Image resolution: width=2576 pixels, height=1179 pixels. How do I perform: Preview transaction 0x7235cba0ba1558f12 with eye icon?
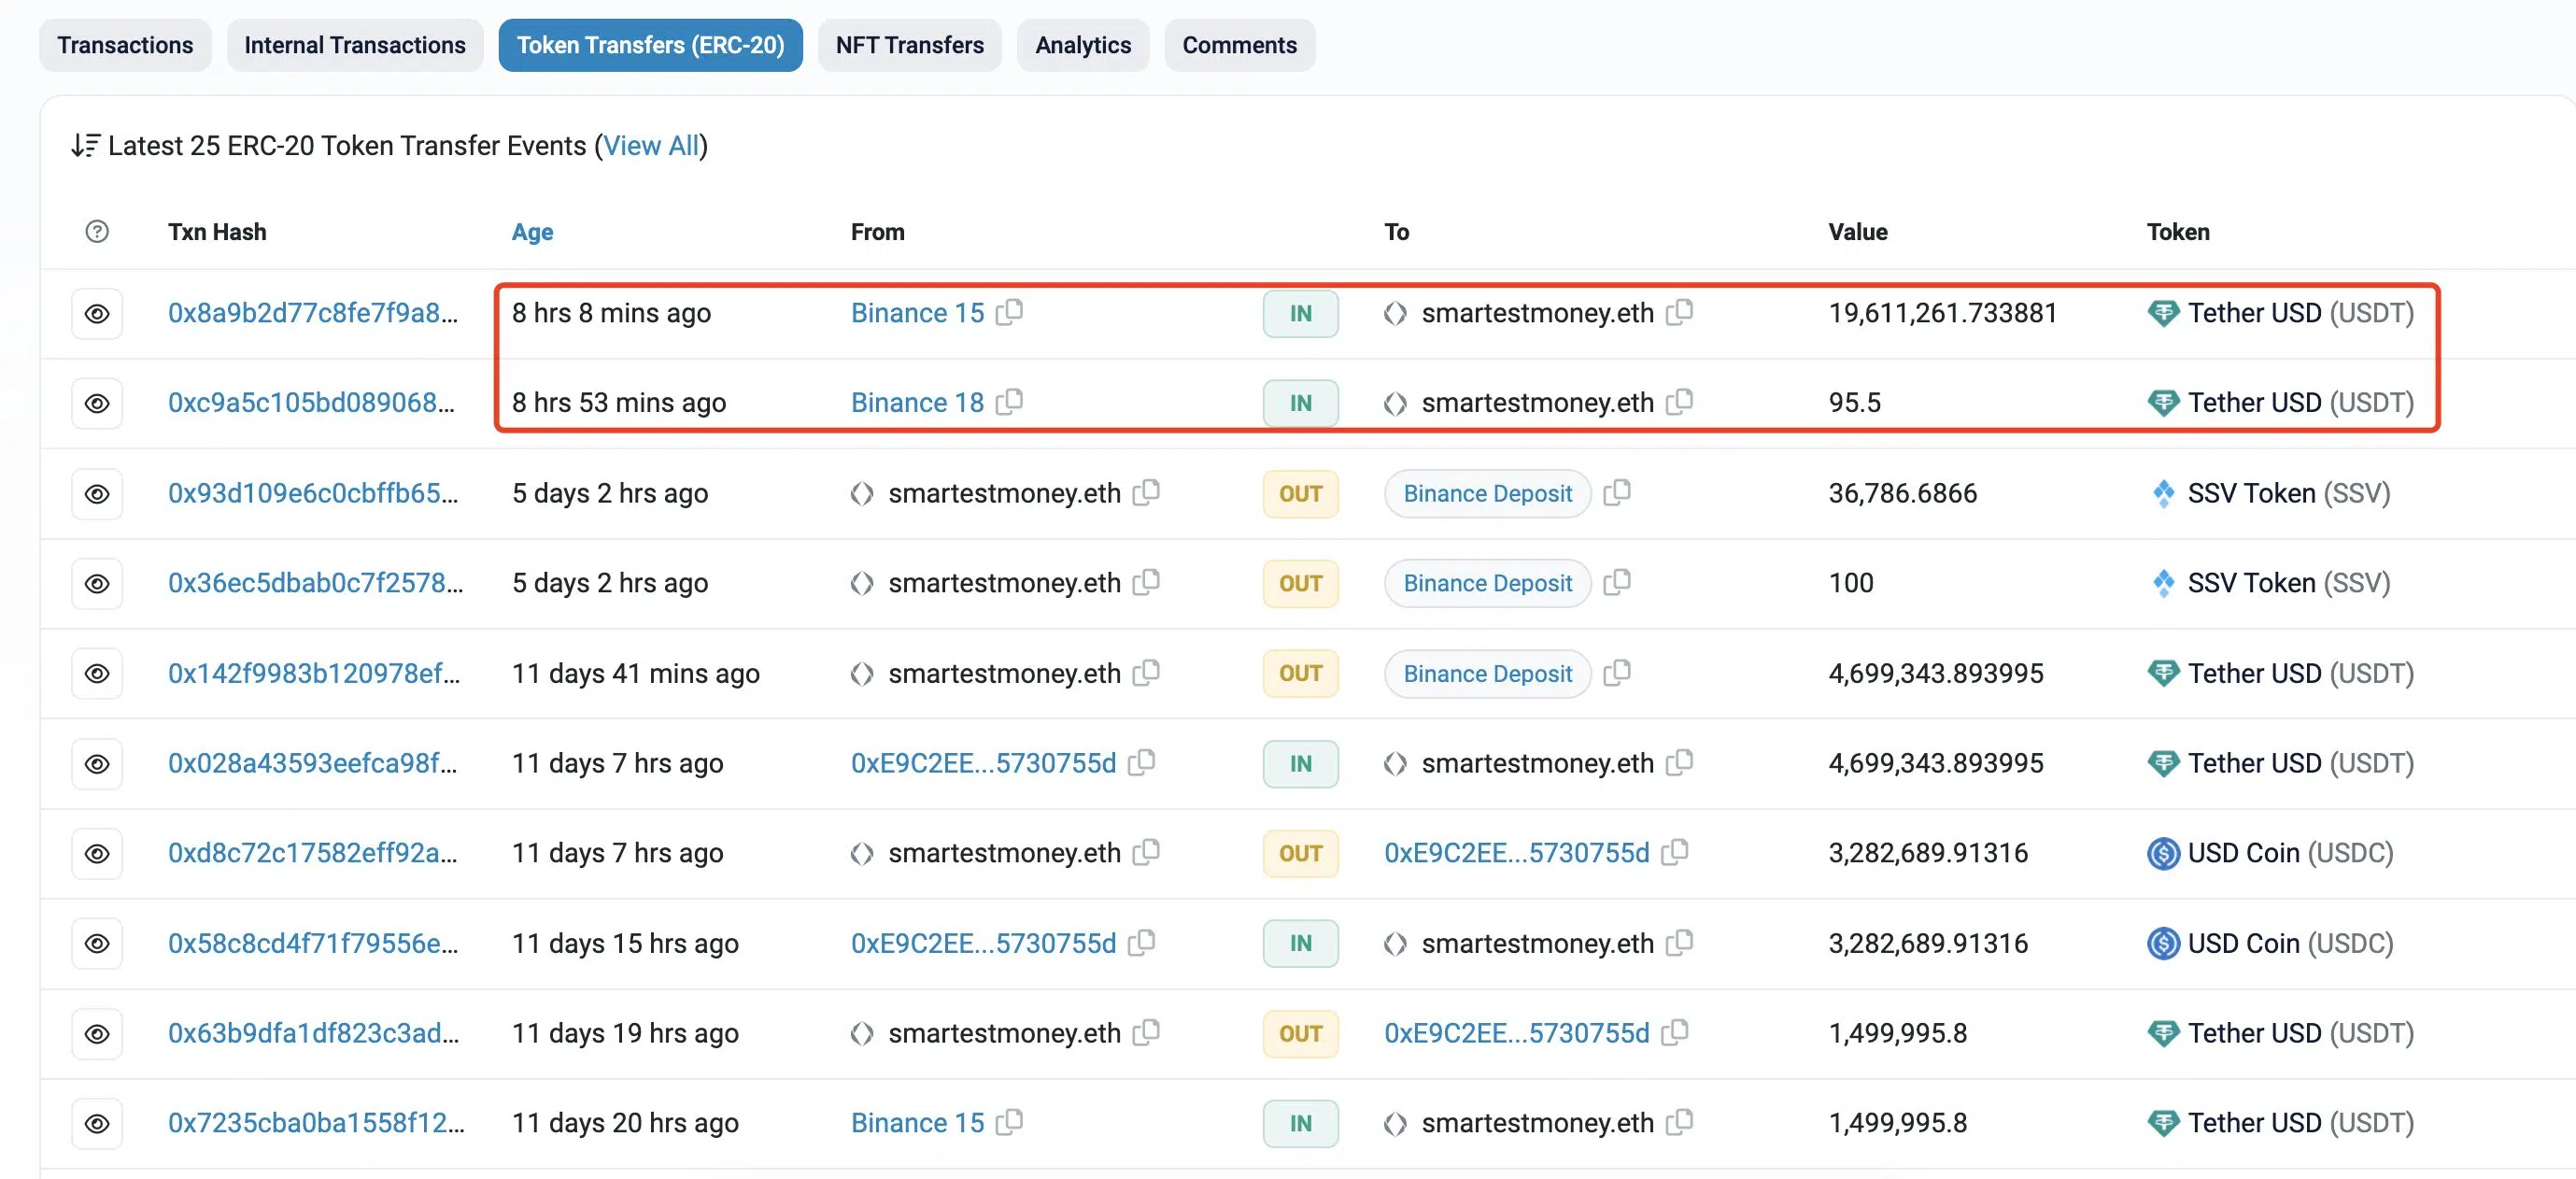pyautogui.click(x=97, y=1124)
